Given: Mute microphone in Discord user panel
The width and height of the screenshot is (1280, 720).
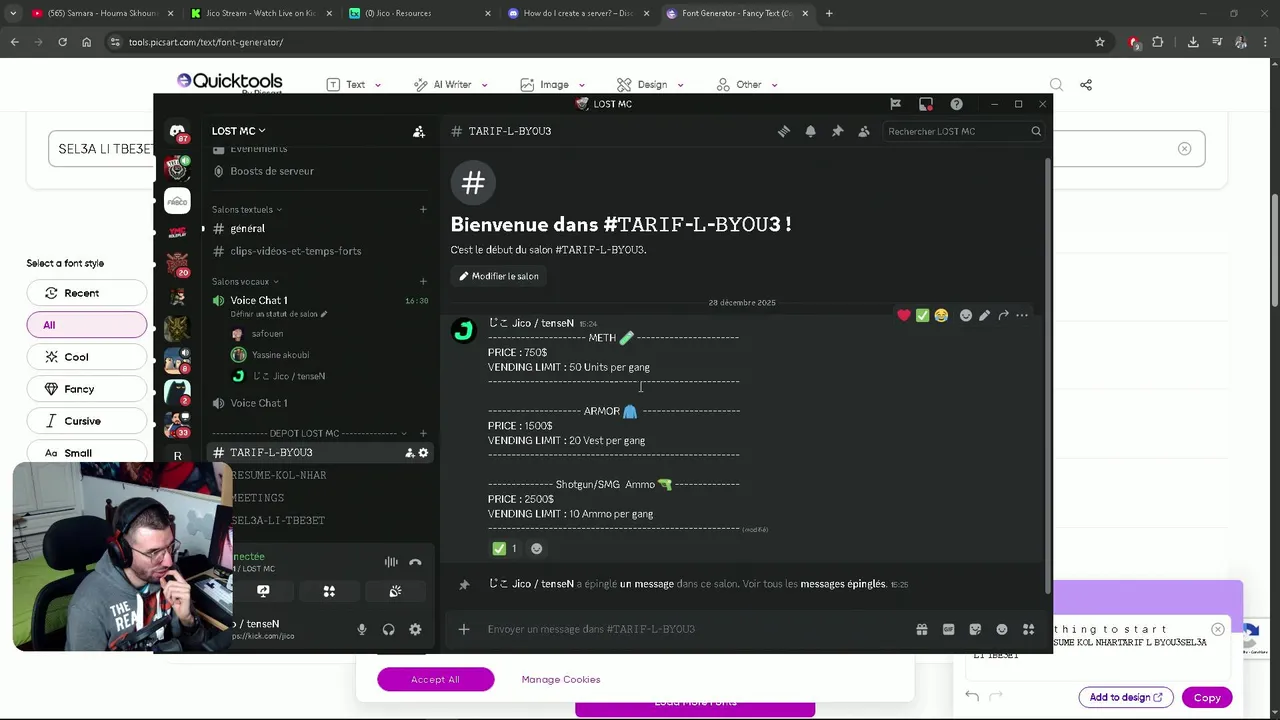Looking at the screenshot, I should 362,629.
